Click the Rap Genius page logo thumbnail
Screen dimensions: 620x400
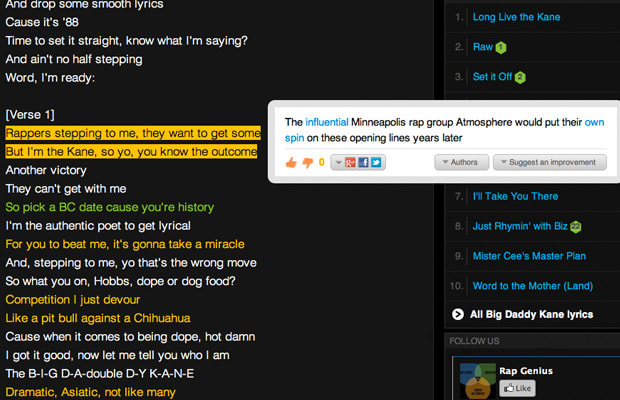pyautogui.click(x=478, y=380)
